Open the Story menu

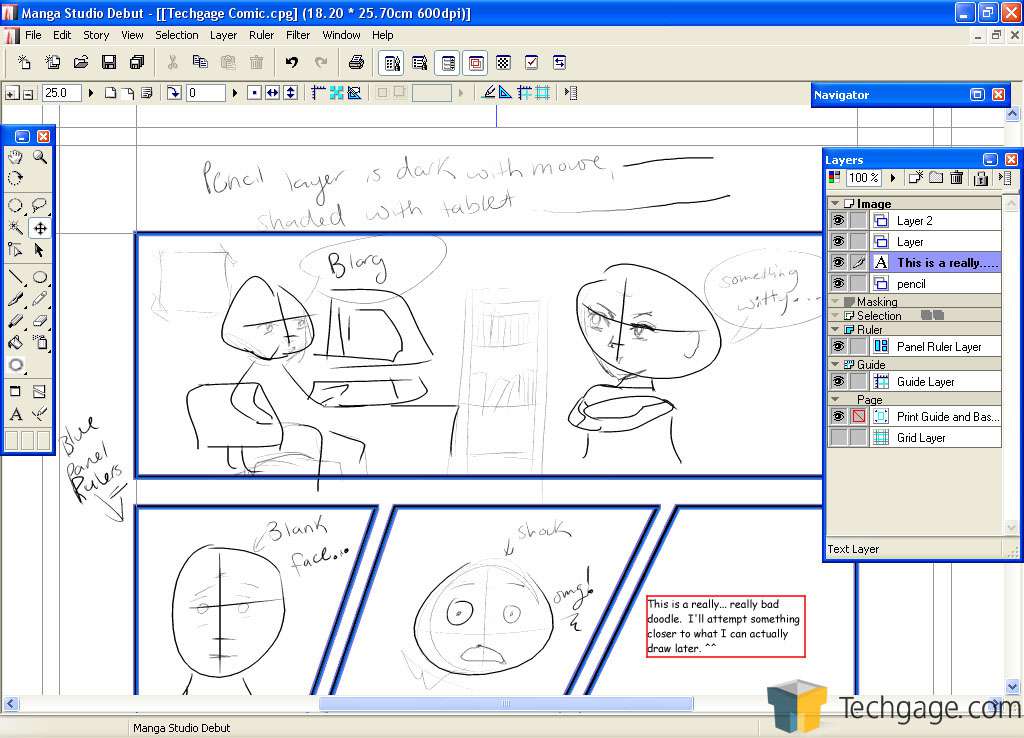pos(96,35)
